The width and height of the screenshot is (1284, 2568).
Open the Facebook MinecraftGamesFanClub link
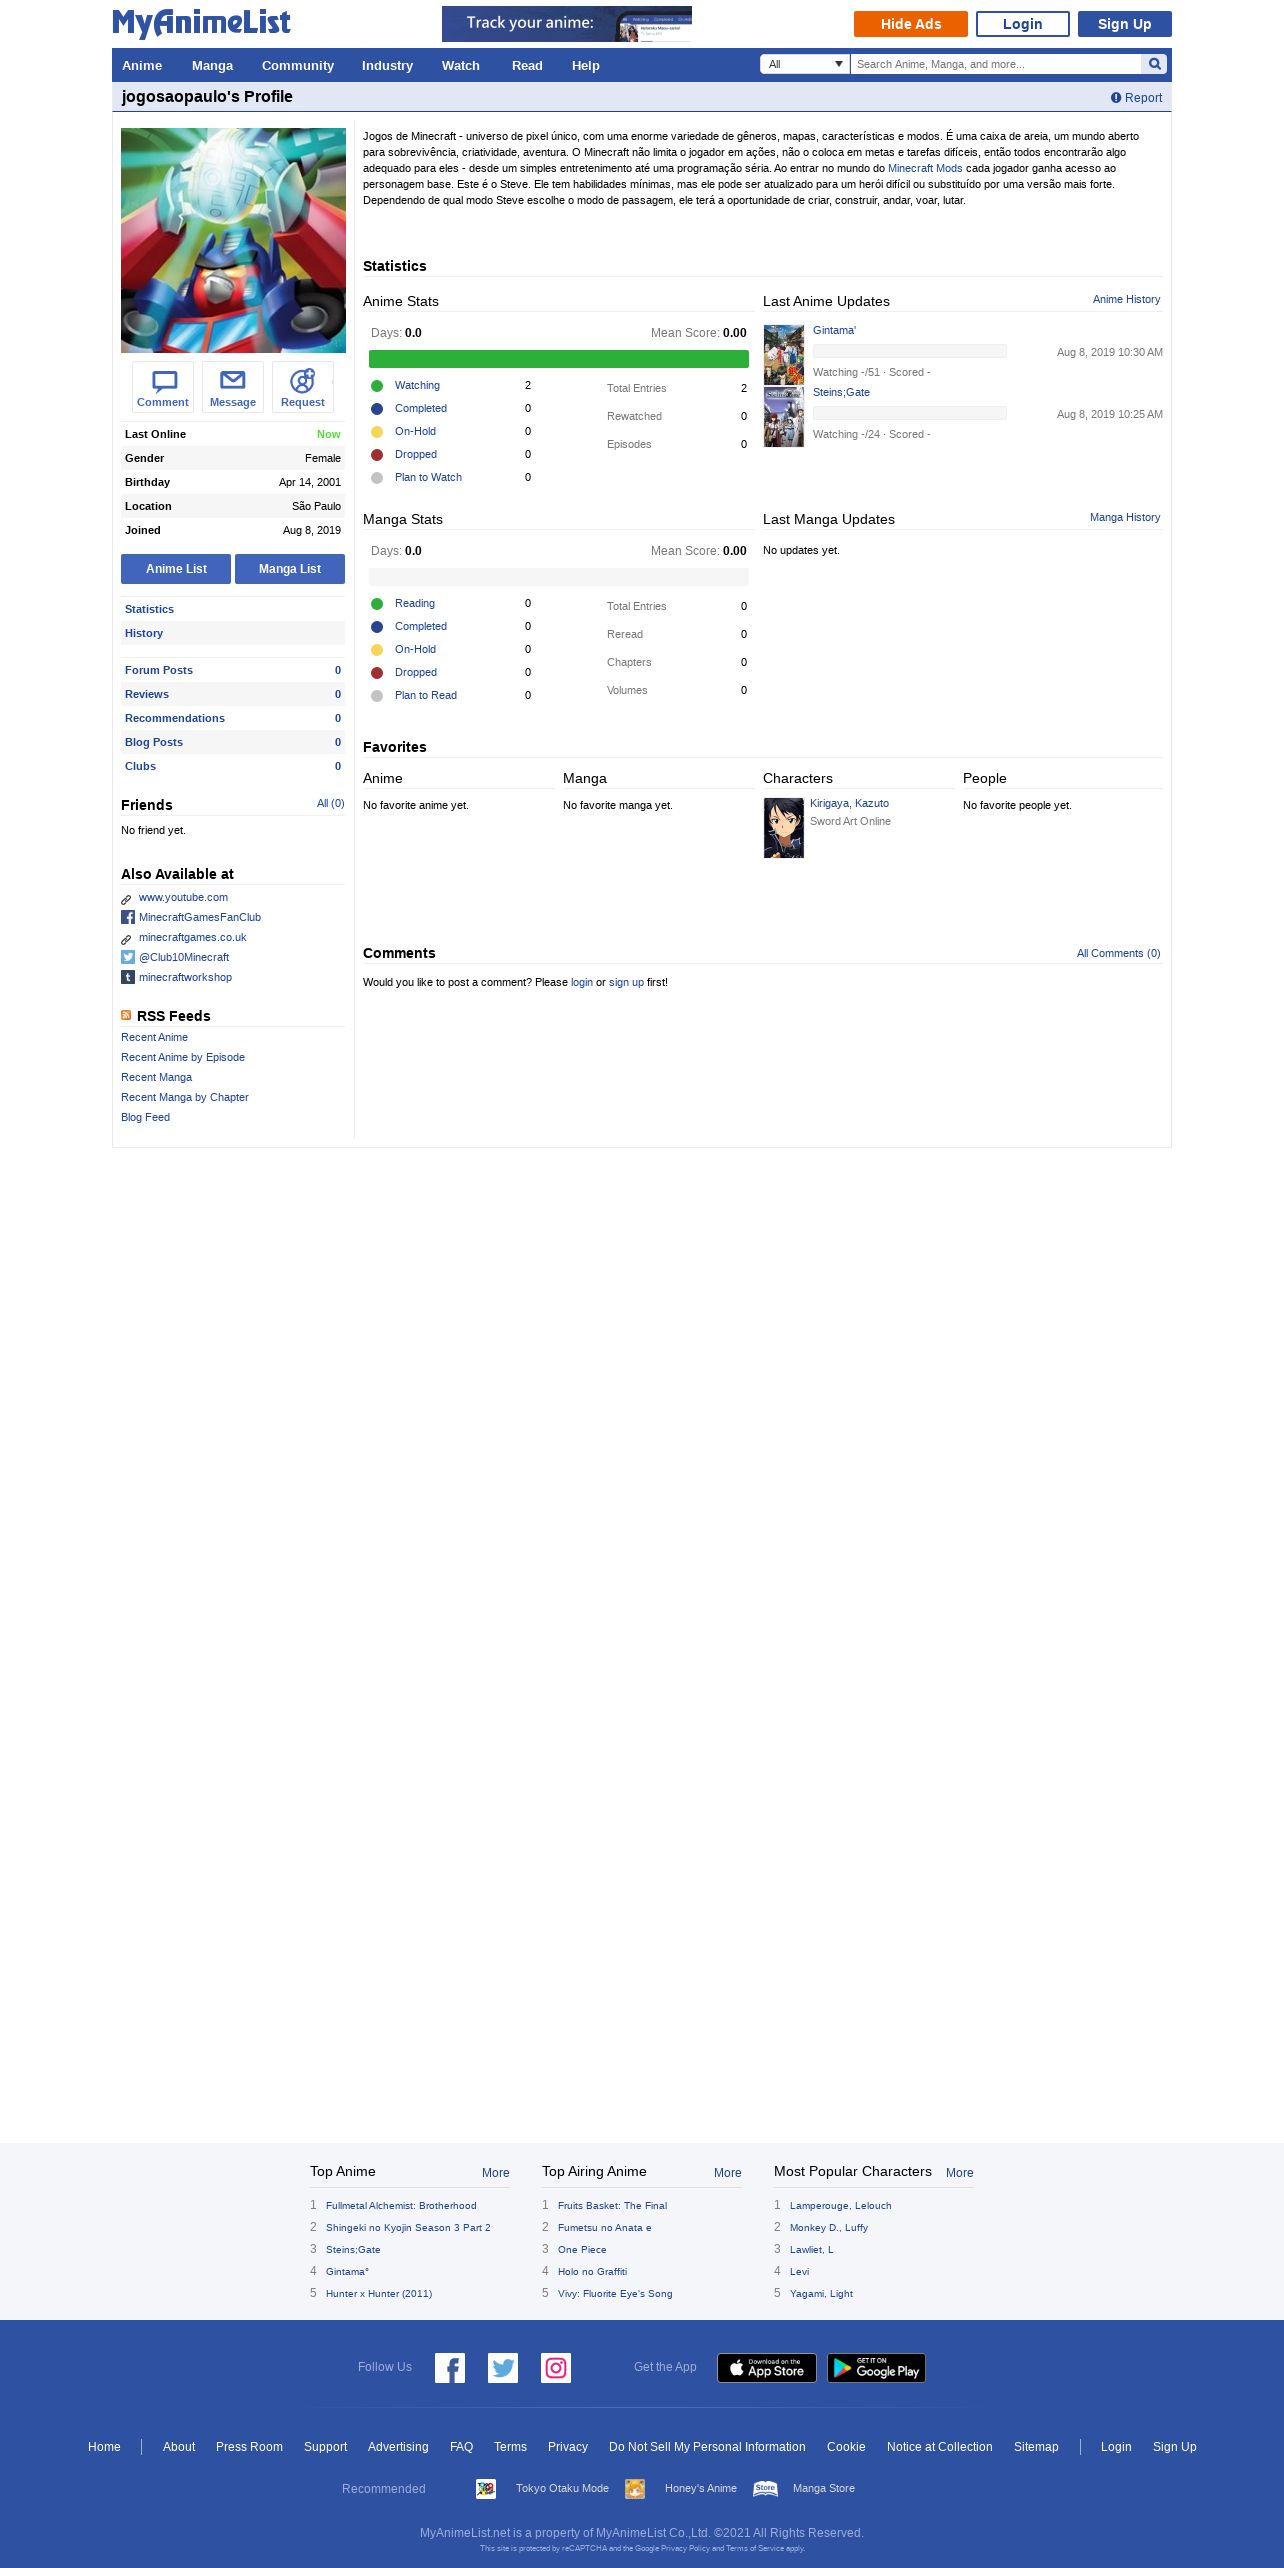tap(192, 917)
